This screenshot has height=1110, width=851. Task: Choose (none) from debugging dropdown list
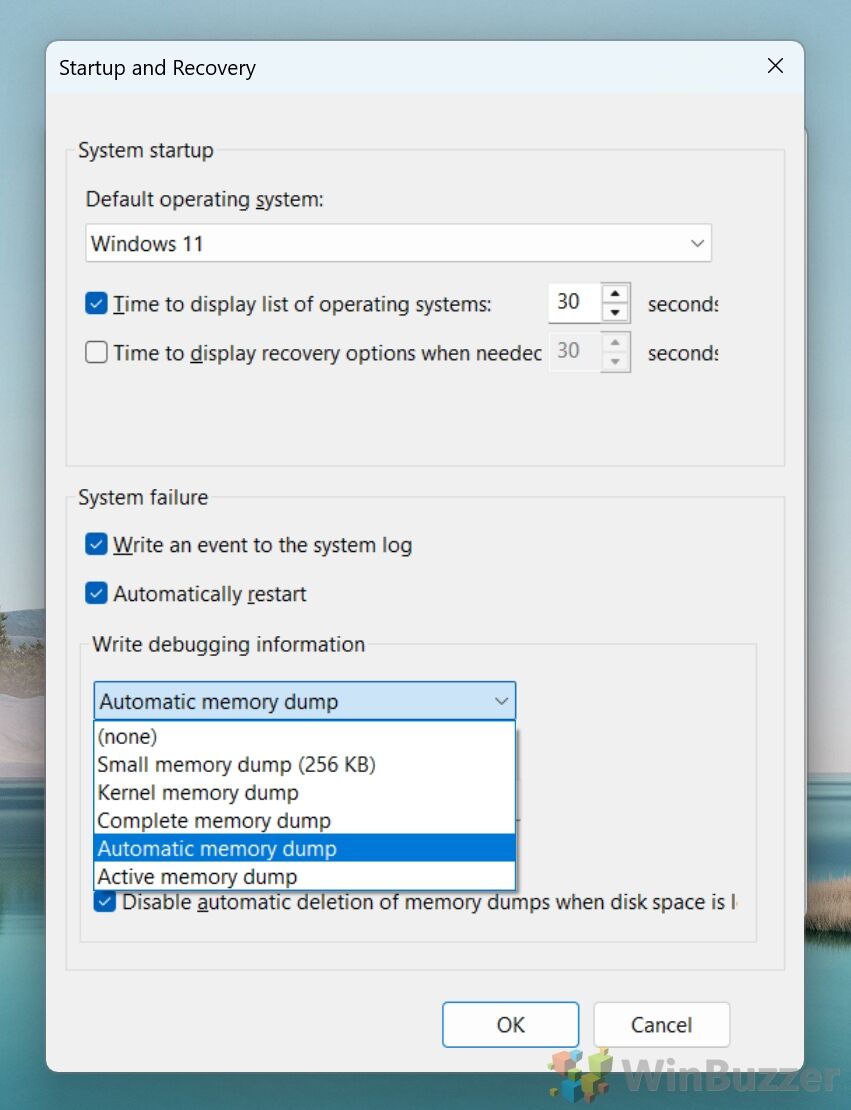(x=304, y=736)
